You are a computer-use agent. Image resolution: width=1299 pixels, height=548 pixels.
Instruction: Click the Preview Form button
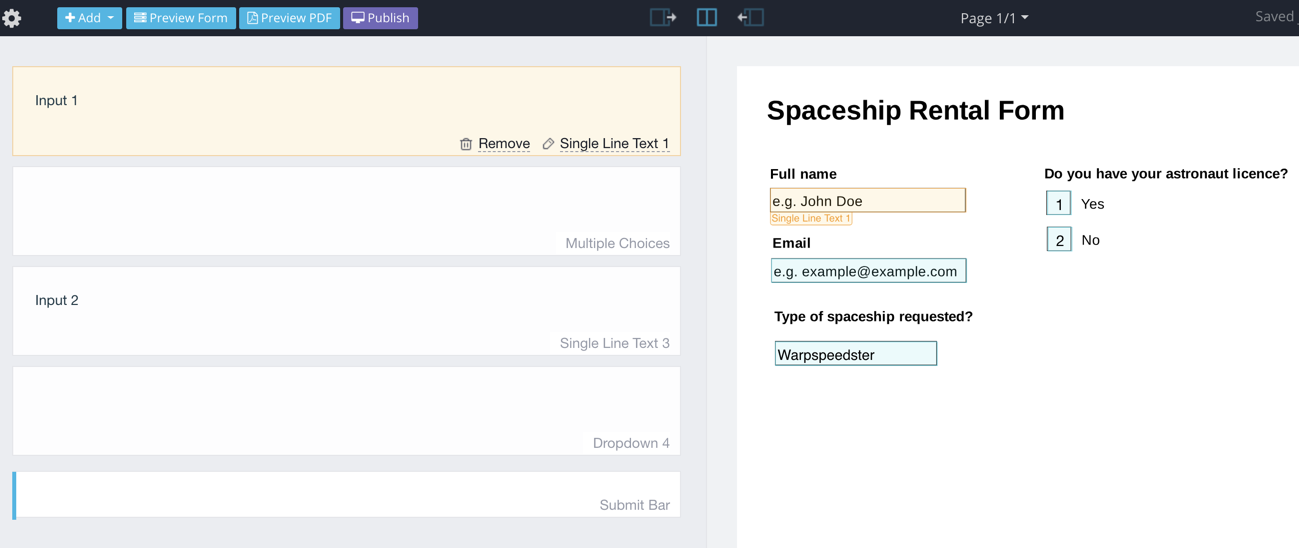point(181,18)
